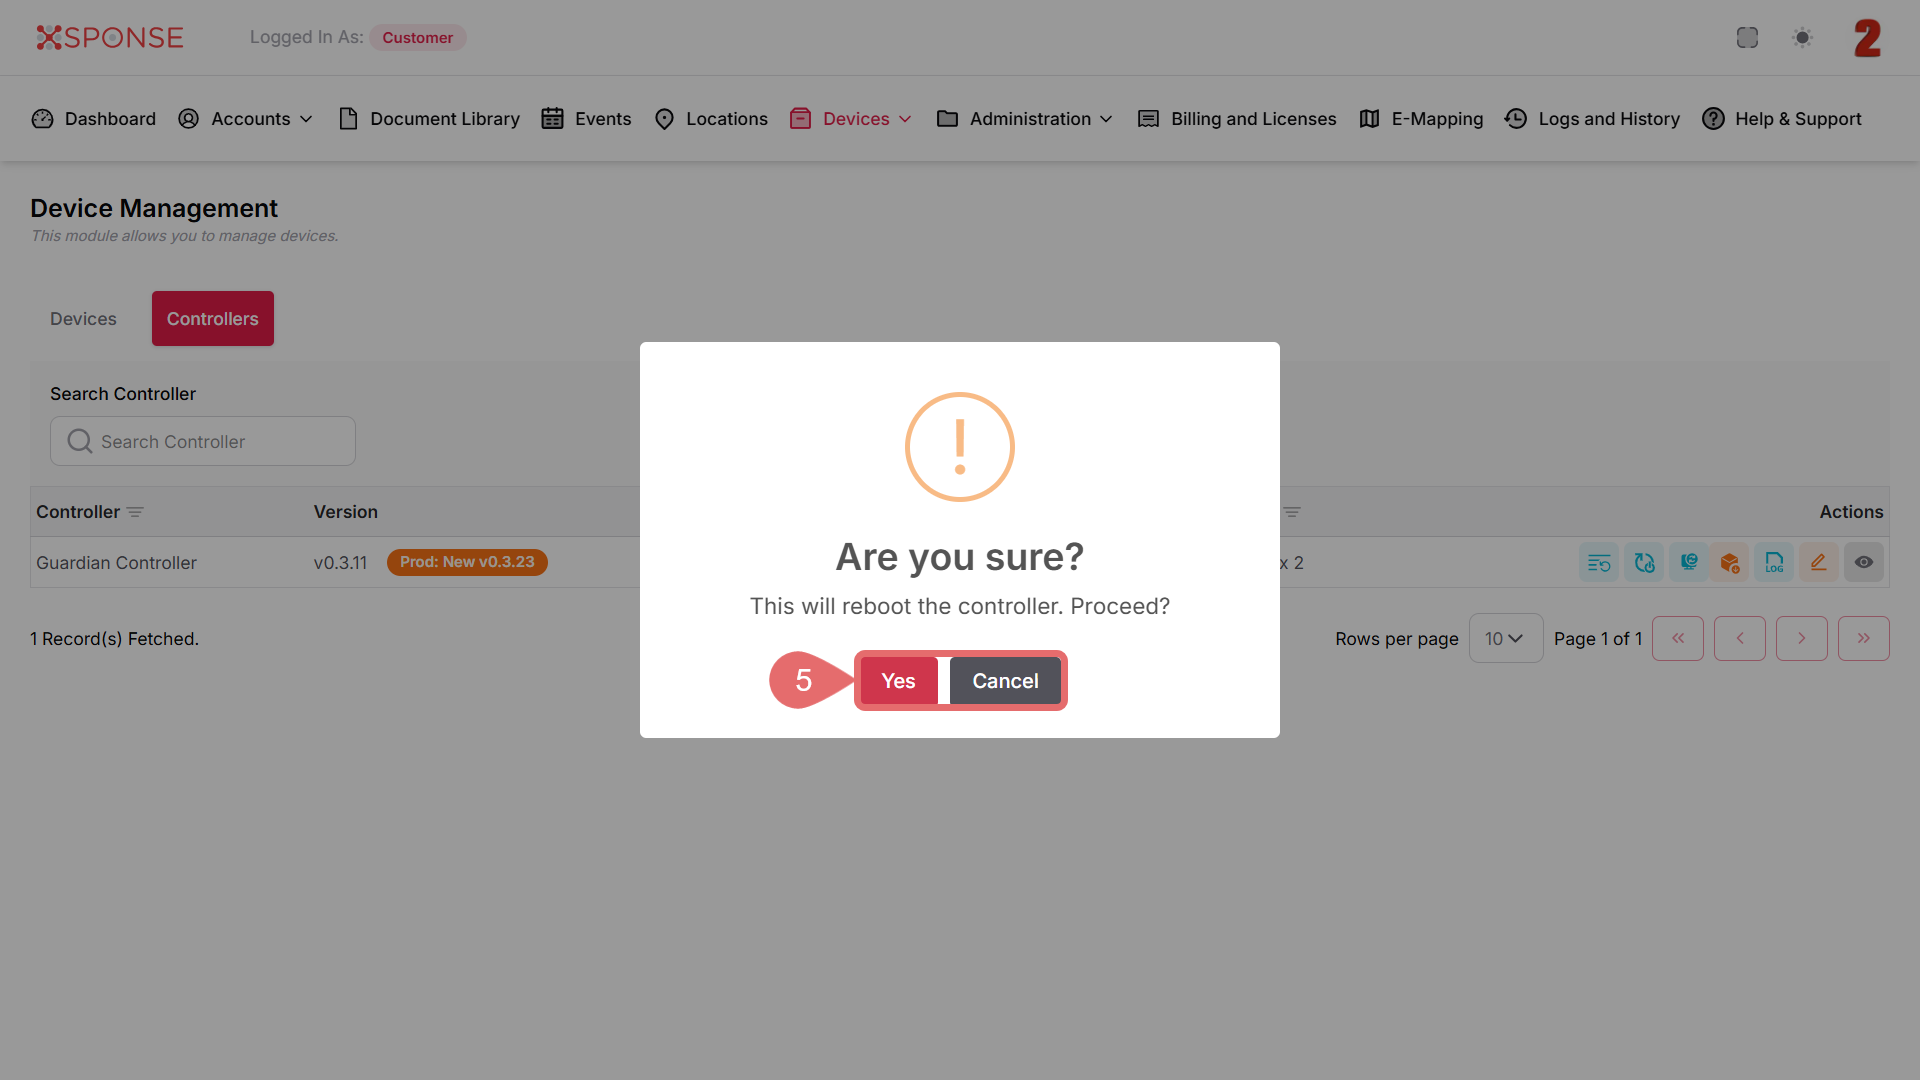Viewport: 1920px width, 1080px height.
Task: Click the Controller column filter icon
Action: point(135,512)
